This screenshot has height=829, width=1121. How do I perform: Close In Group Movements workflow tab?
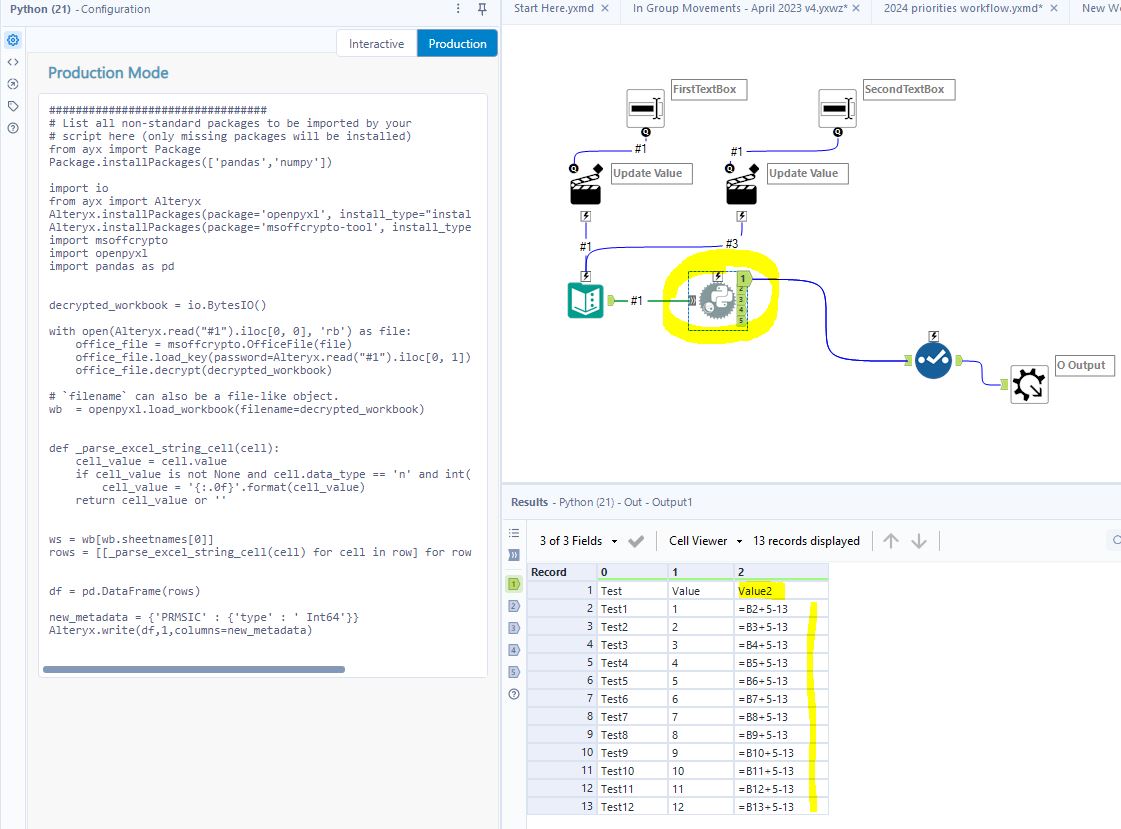tap(857, 8)
